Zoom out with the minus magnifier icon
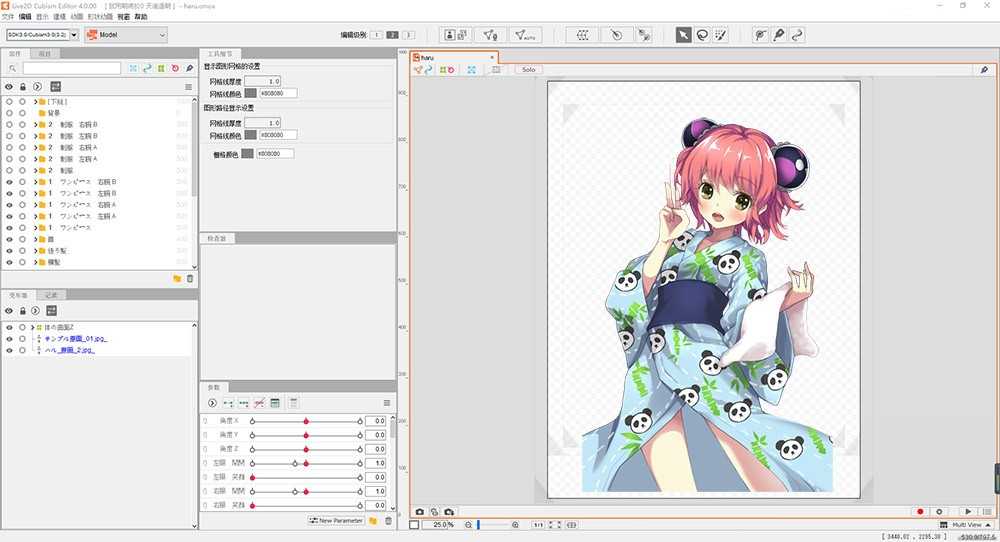Image resolution: width=1000 pixels, height=542 pixels. click(468, 525)
